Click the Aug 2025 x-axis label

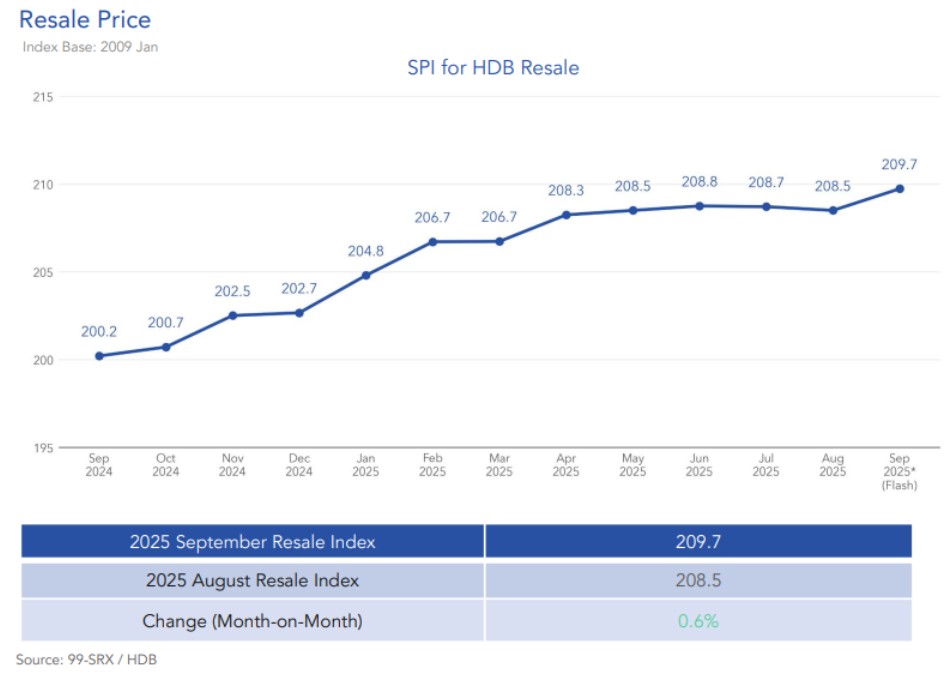coord(832,465)
